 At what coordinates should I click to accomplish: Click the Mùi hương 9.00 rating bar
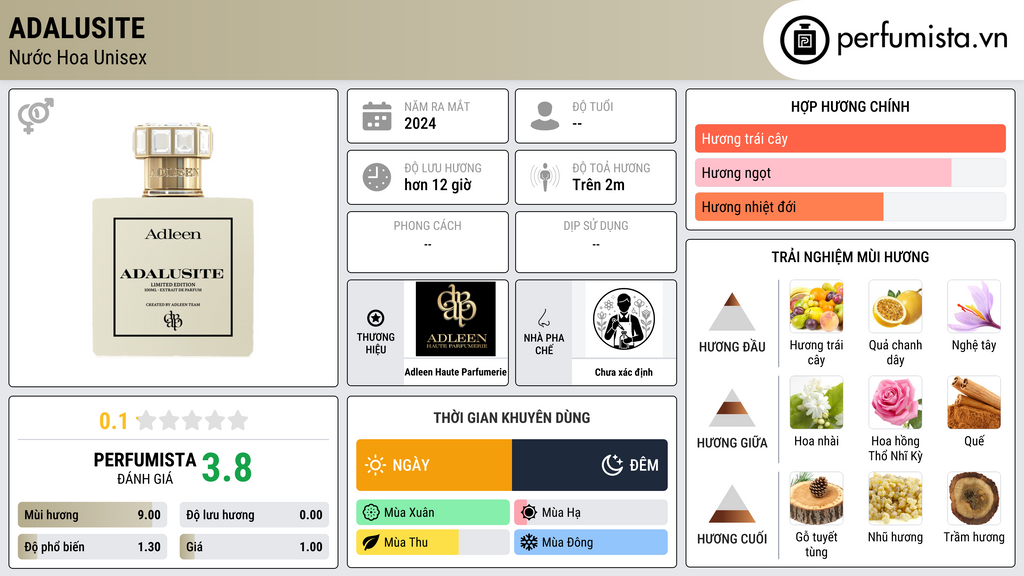(x=93, y=515)
